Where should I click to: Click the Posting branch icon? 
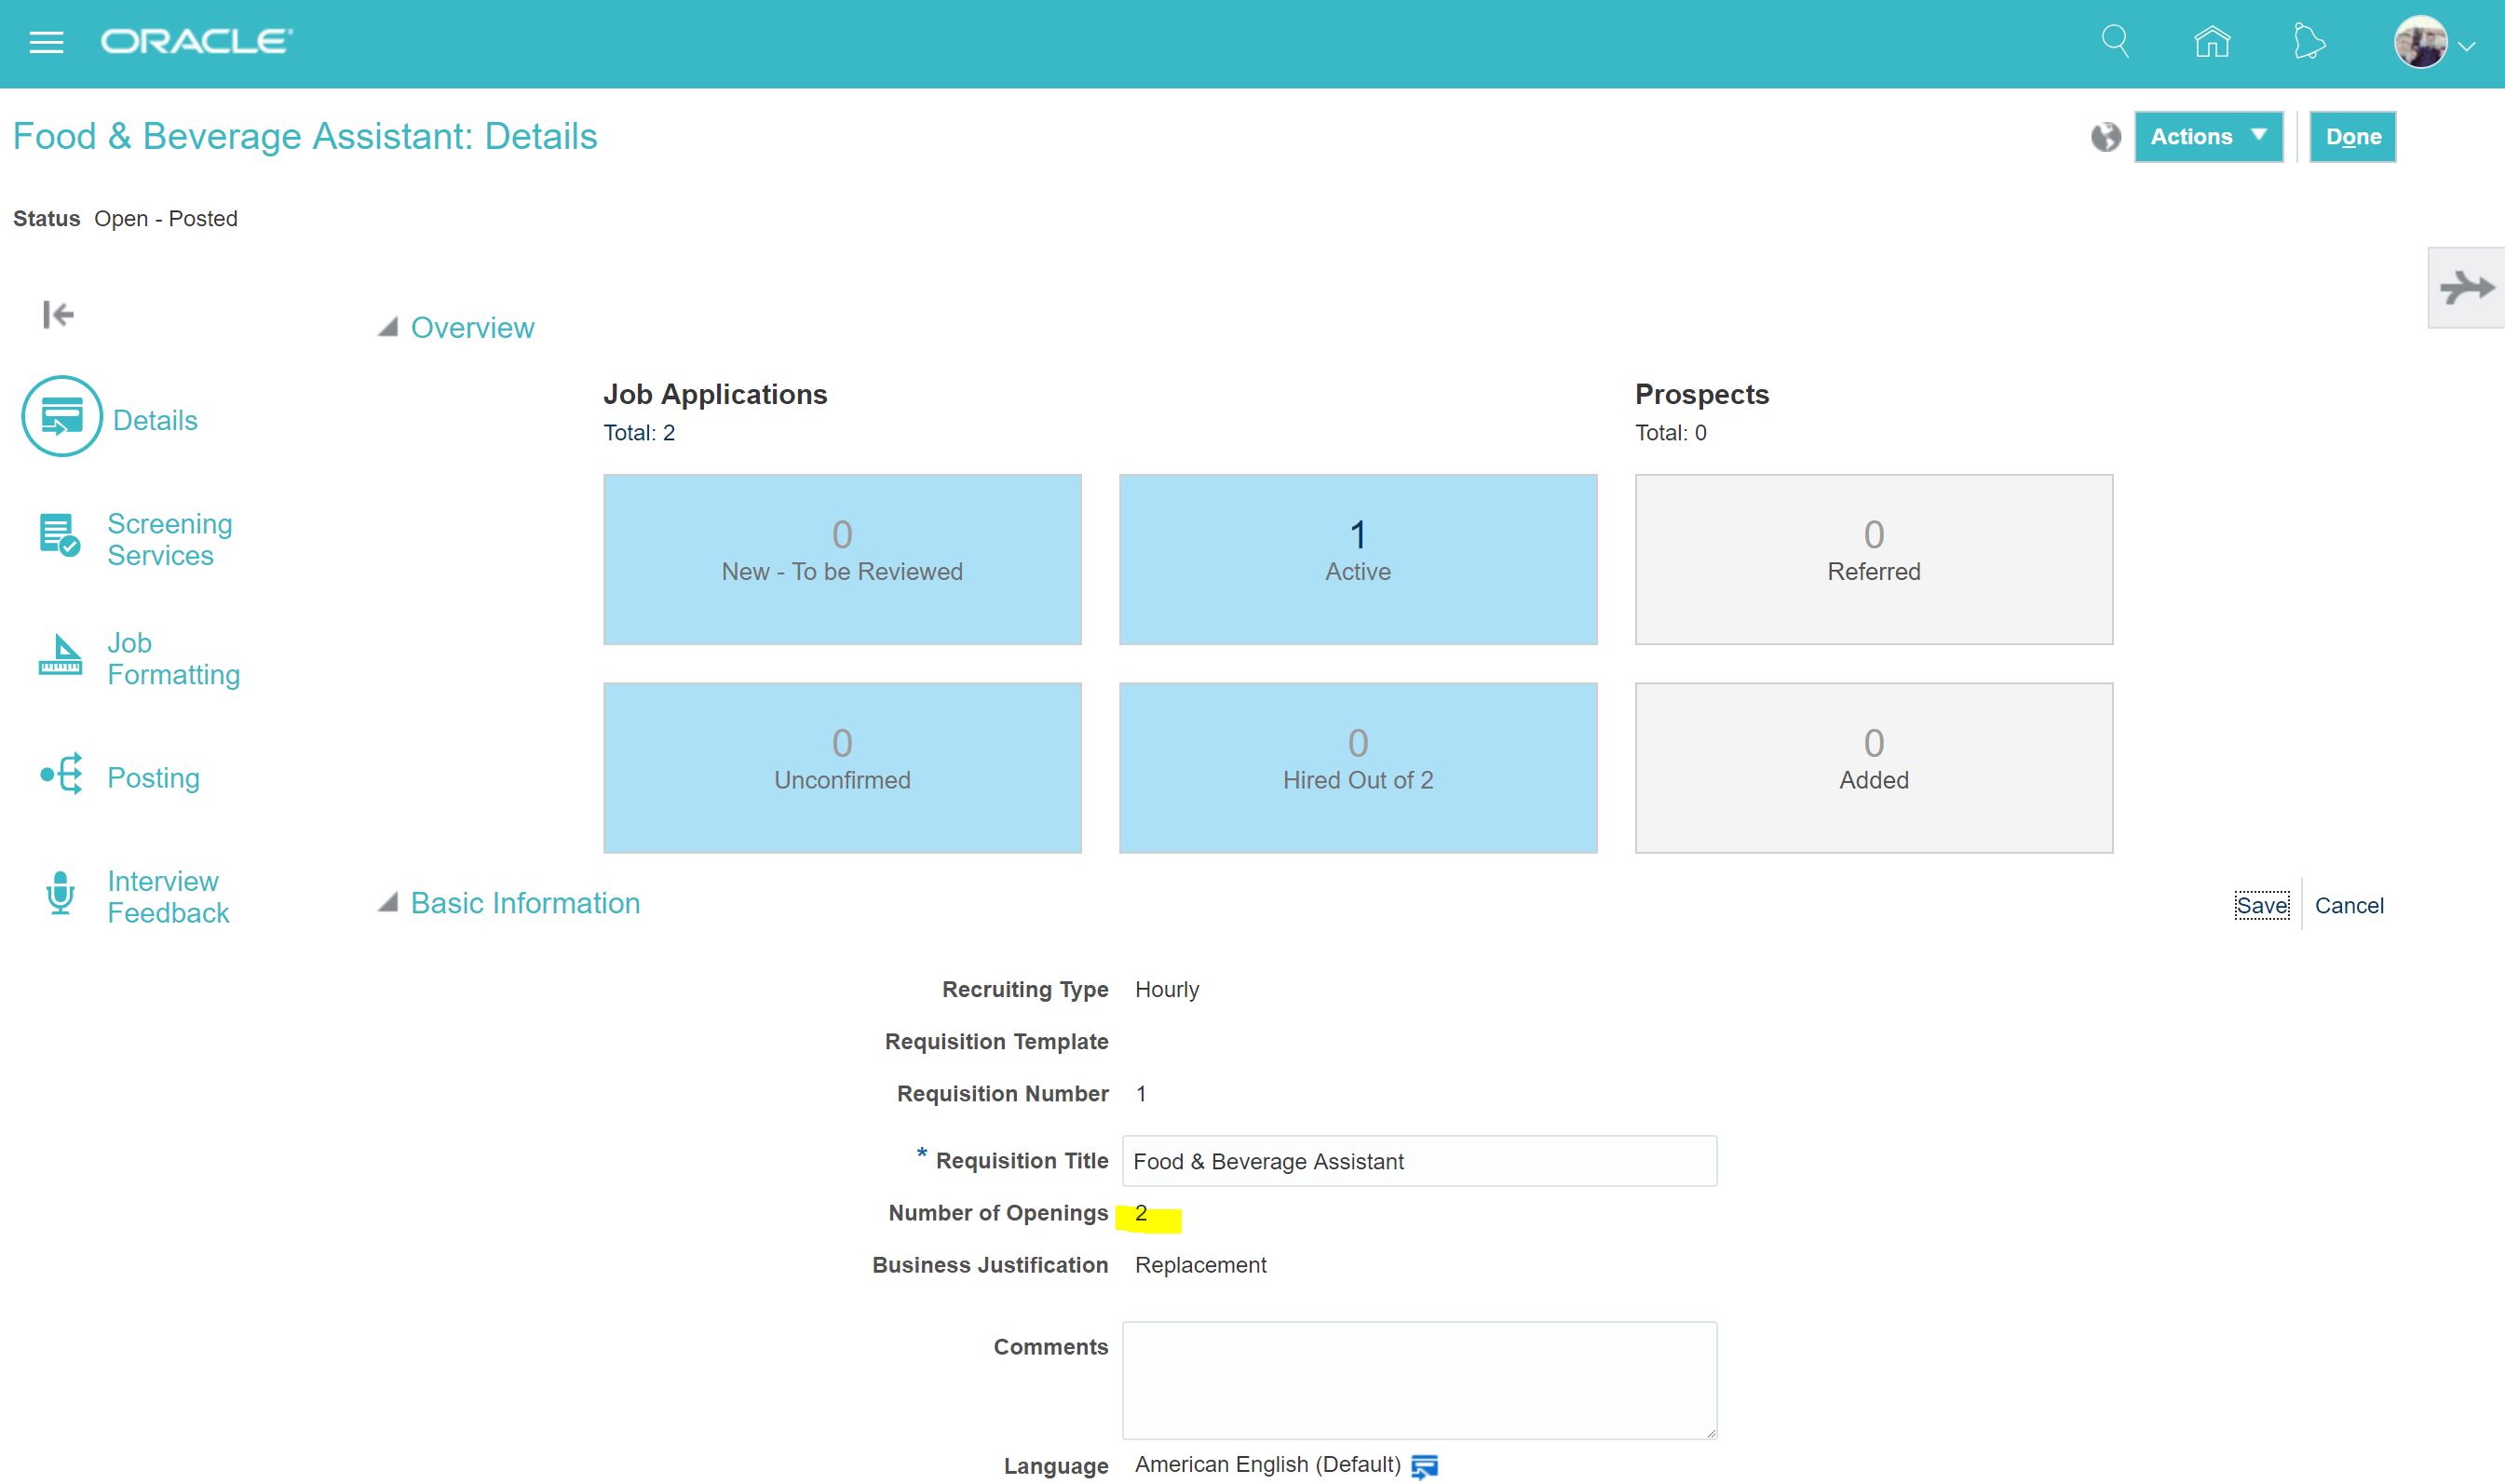(x=61, y=774)
